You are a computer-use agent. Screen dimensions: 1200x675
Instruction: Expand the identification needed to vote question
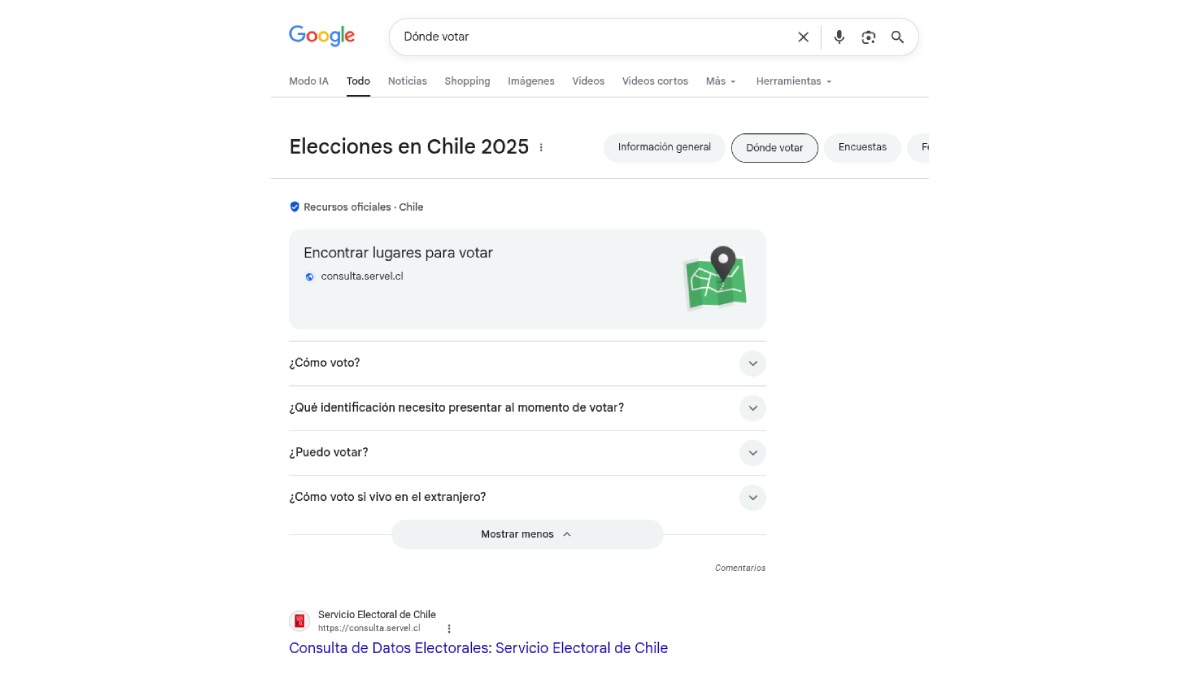[x=752, y=408]
